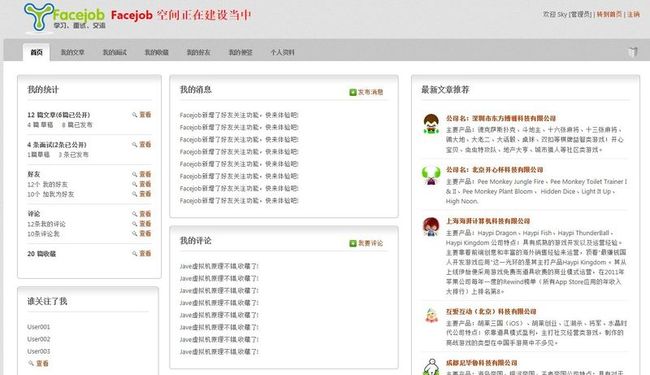Viewport: 650px width, 375px height.
Task: Click magnifier icon in 4 条面试 row
Action: pos(135,145)
